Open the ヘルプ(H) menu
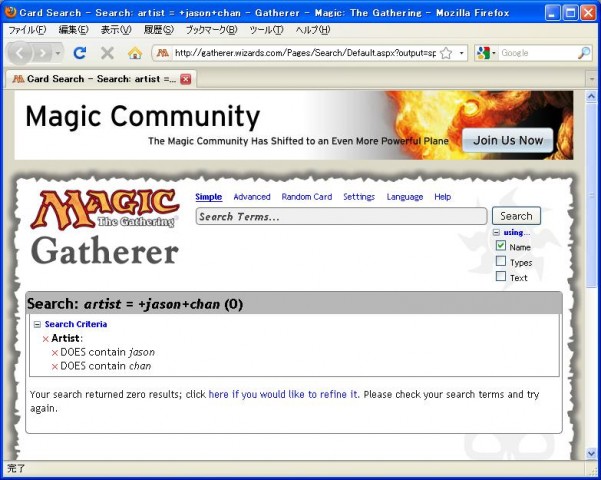Image resolution: width=601 pixels, height=480 pixels. click(313, 30)
